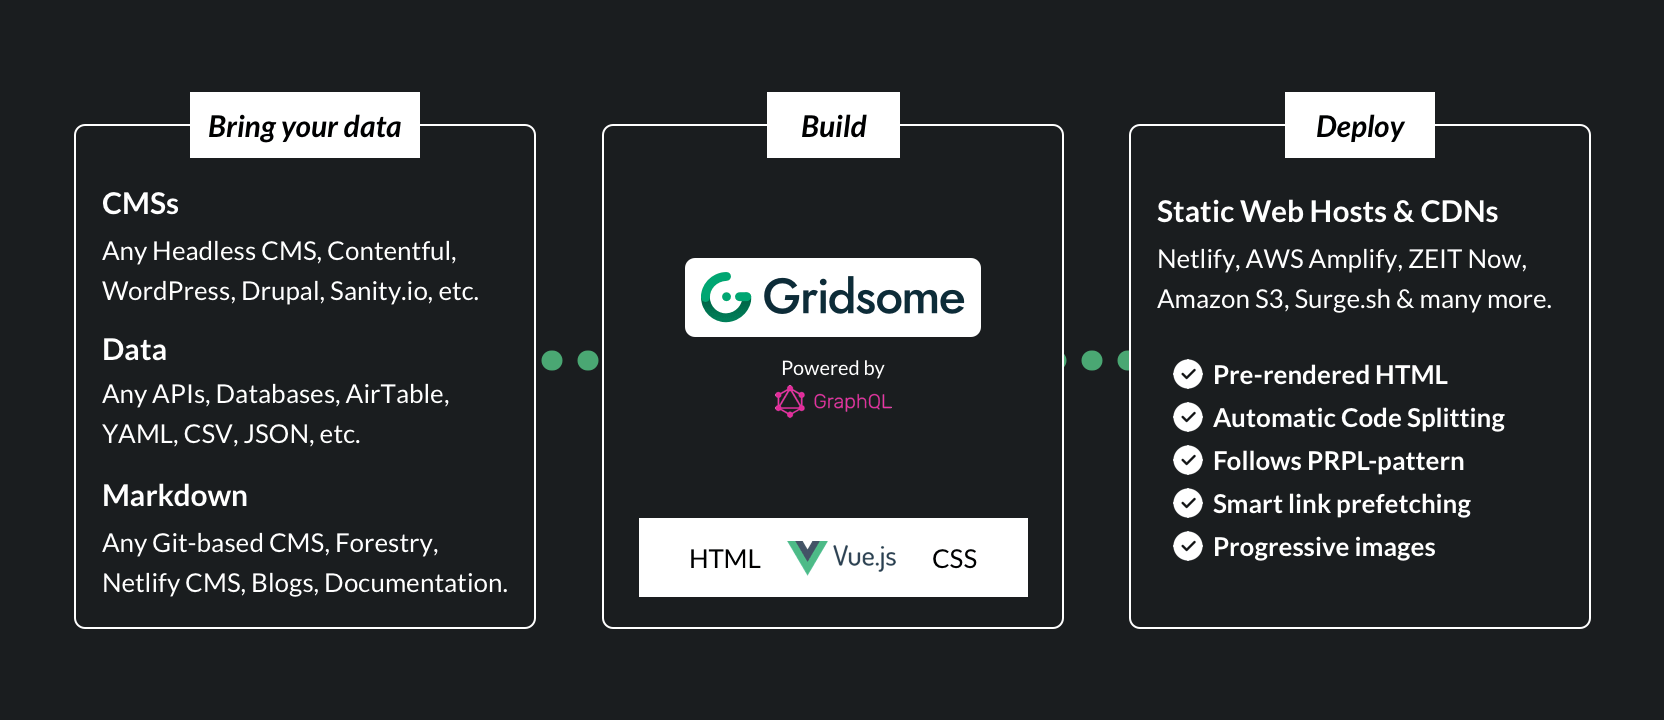Click 'Amazon S3, Surge.sh & many more.' text

tap(1354, 299)
